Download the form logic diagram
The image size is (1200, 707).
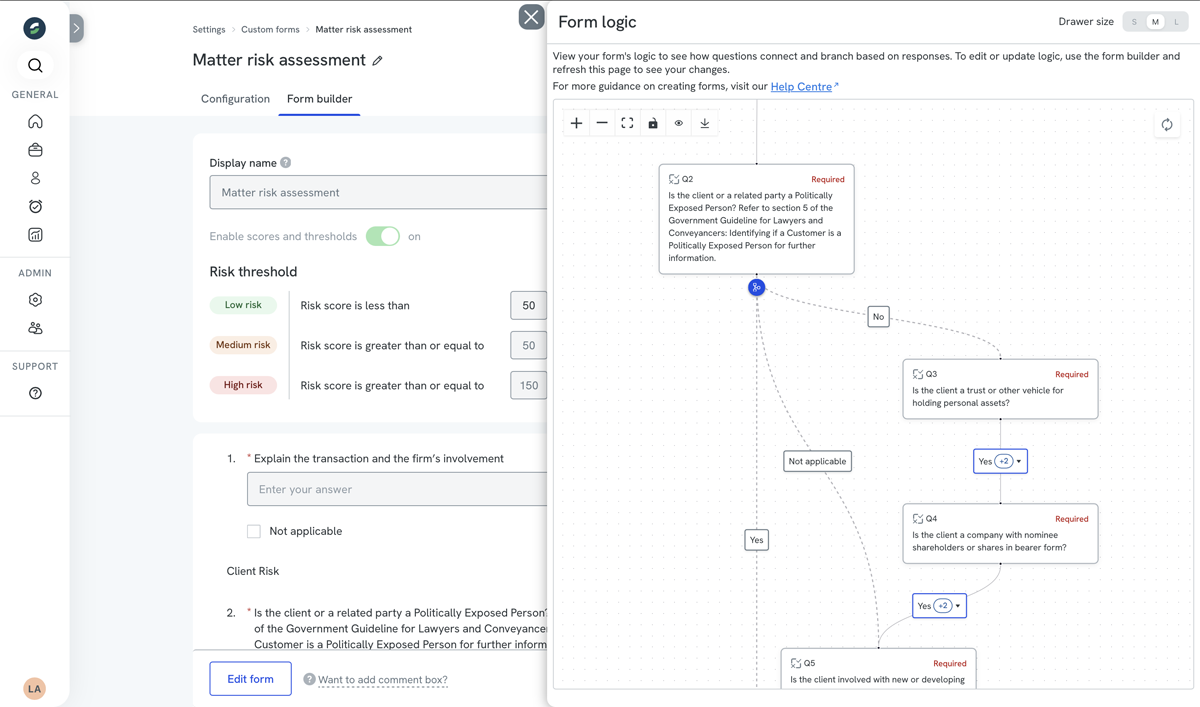click(704, 123)
